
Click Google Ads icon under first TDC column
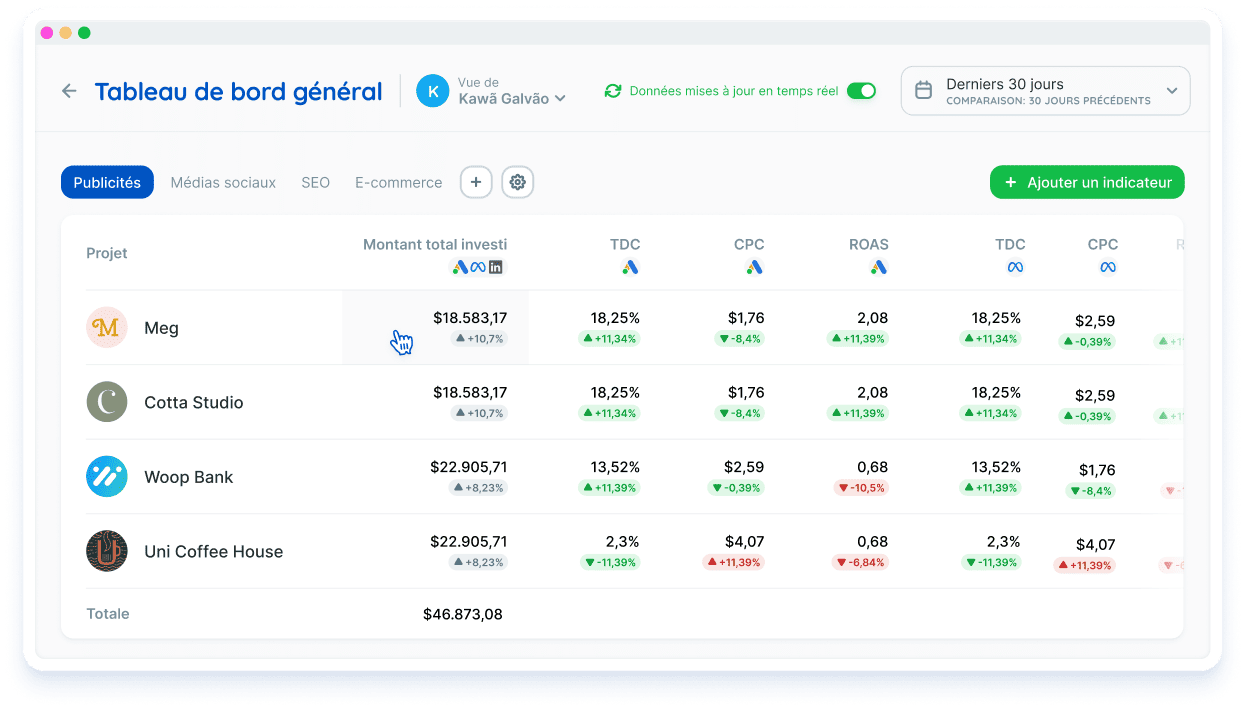(630, 267)
